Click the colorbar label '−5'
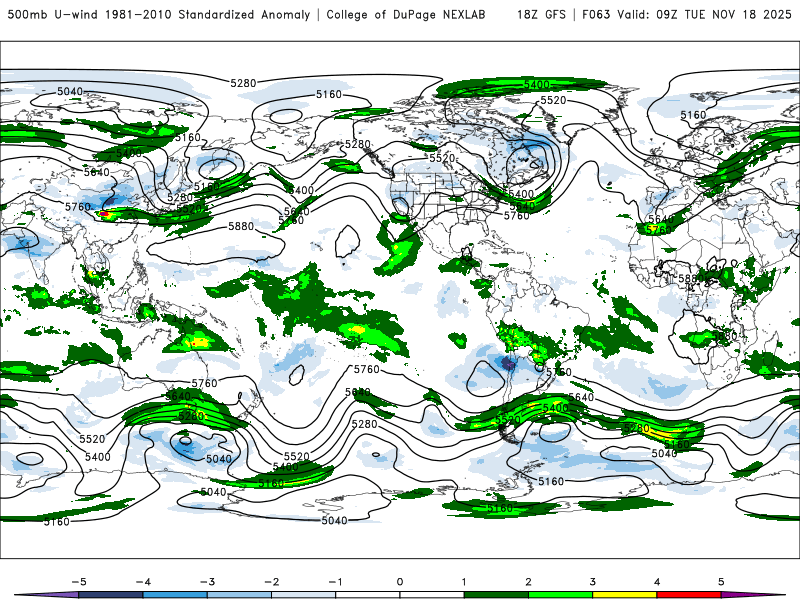The height and width of the screenshot is (600, 800). coord(79,582)
